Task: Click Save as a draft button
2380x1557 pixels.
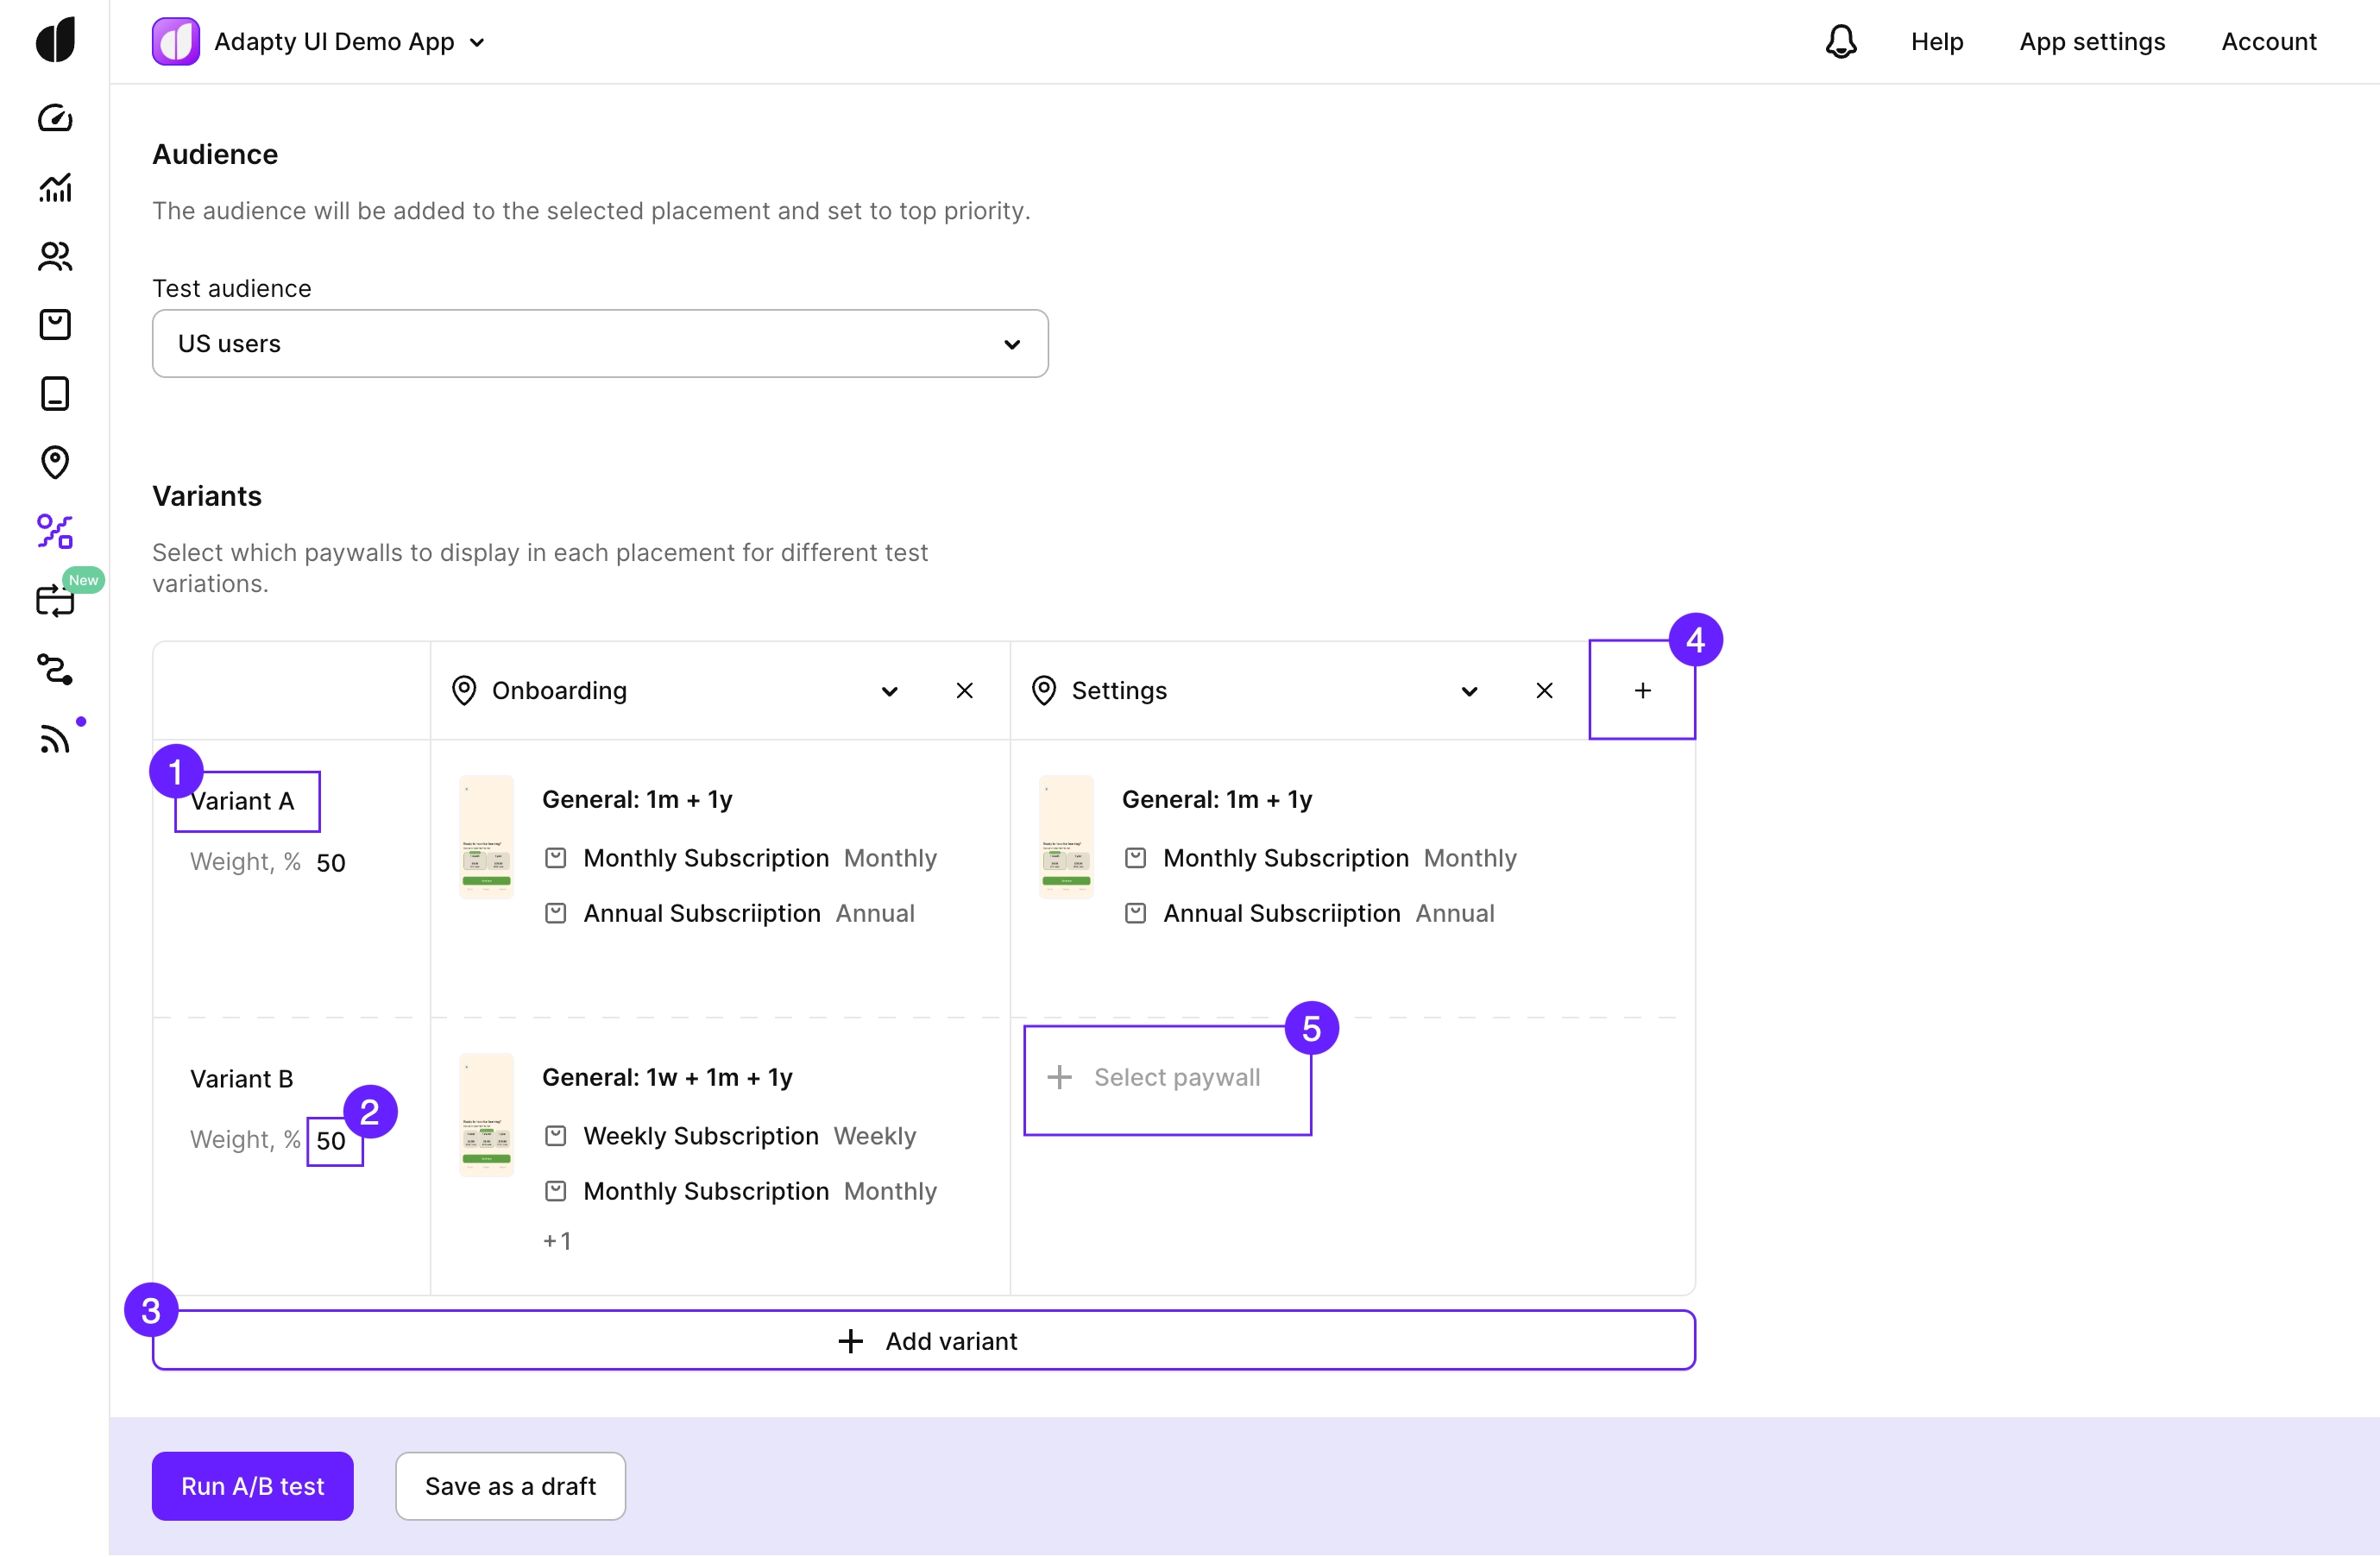Action: 510,1485
